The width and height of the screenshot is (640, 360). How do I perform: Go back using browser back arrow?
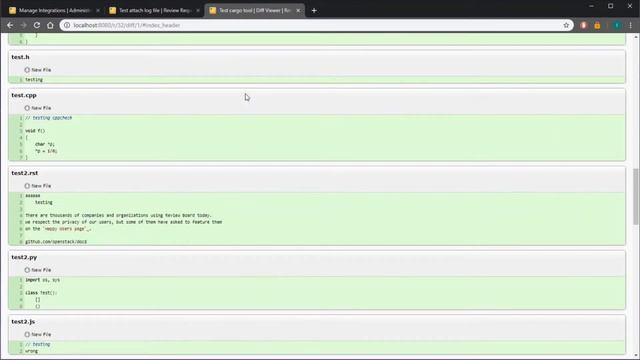[x=10, y=25]
